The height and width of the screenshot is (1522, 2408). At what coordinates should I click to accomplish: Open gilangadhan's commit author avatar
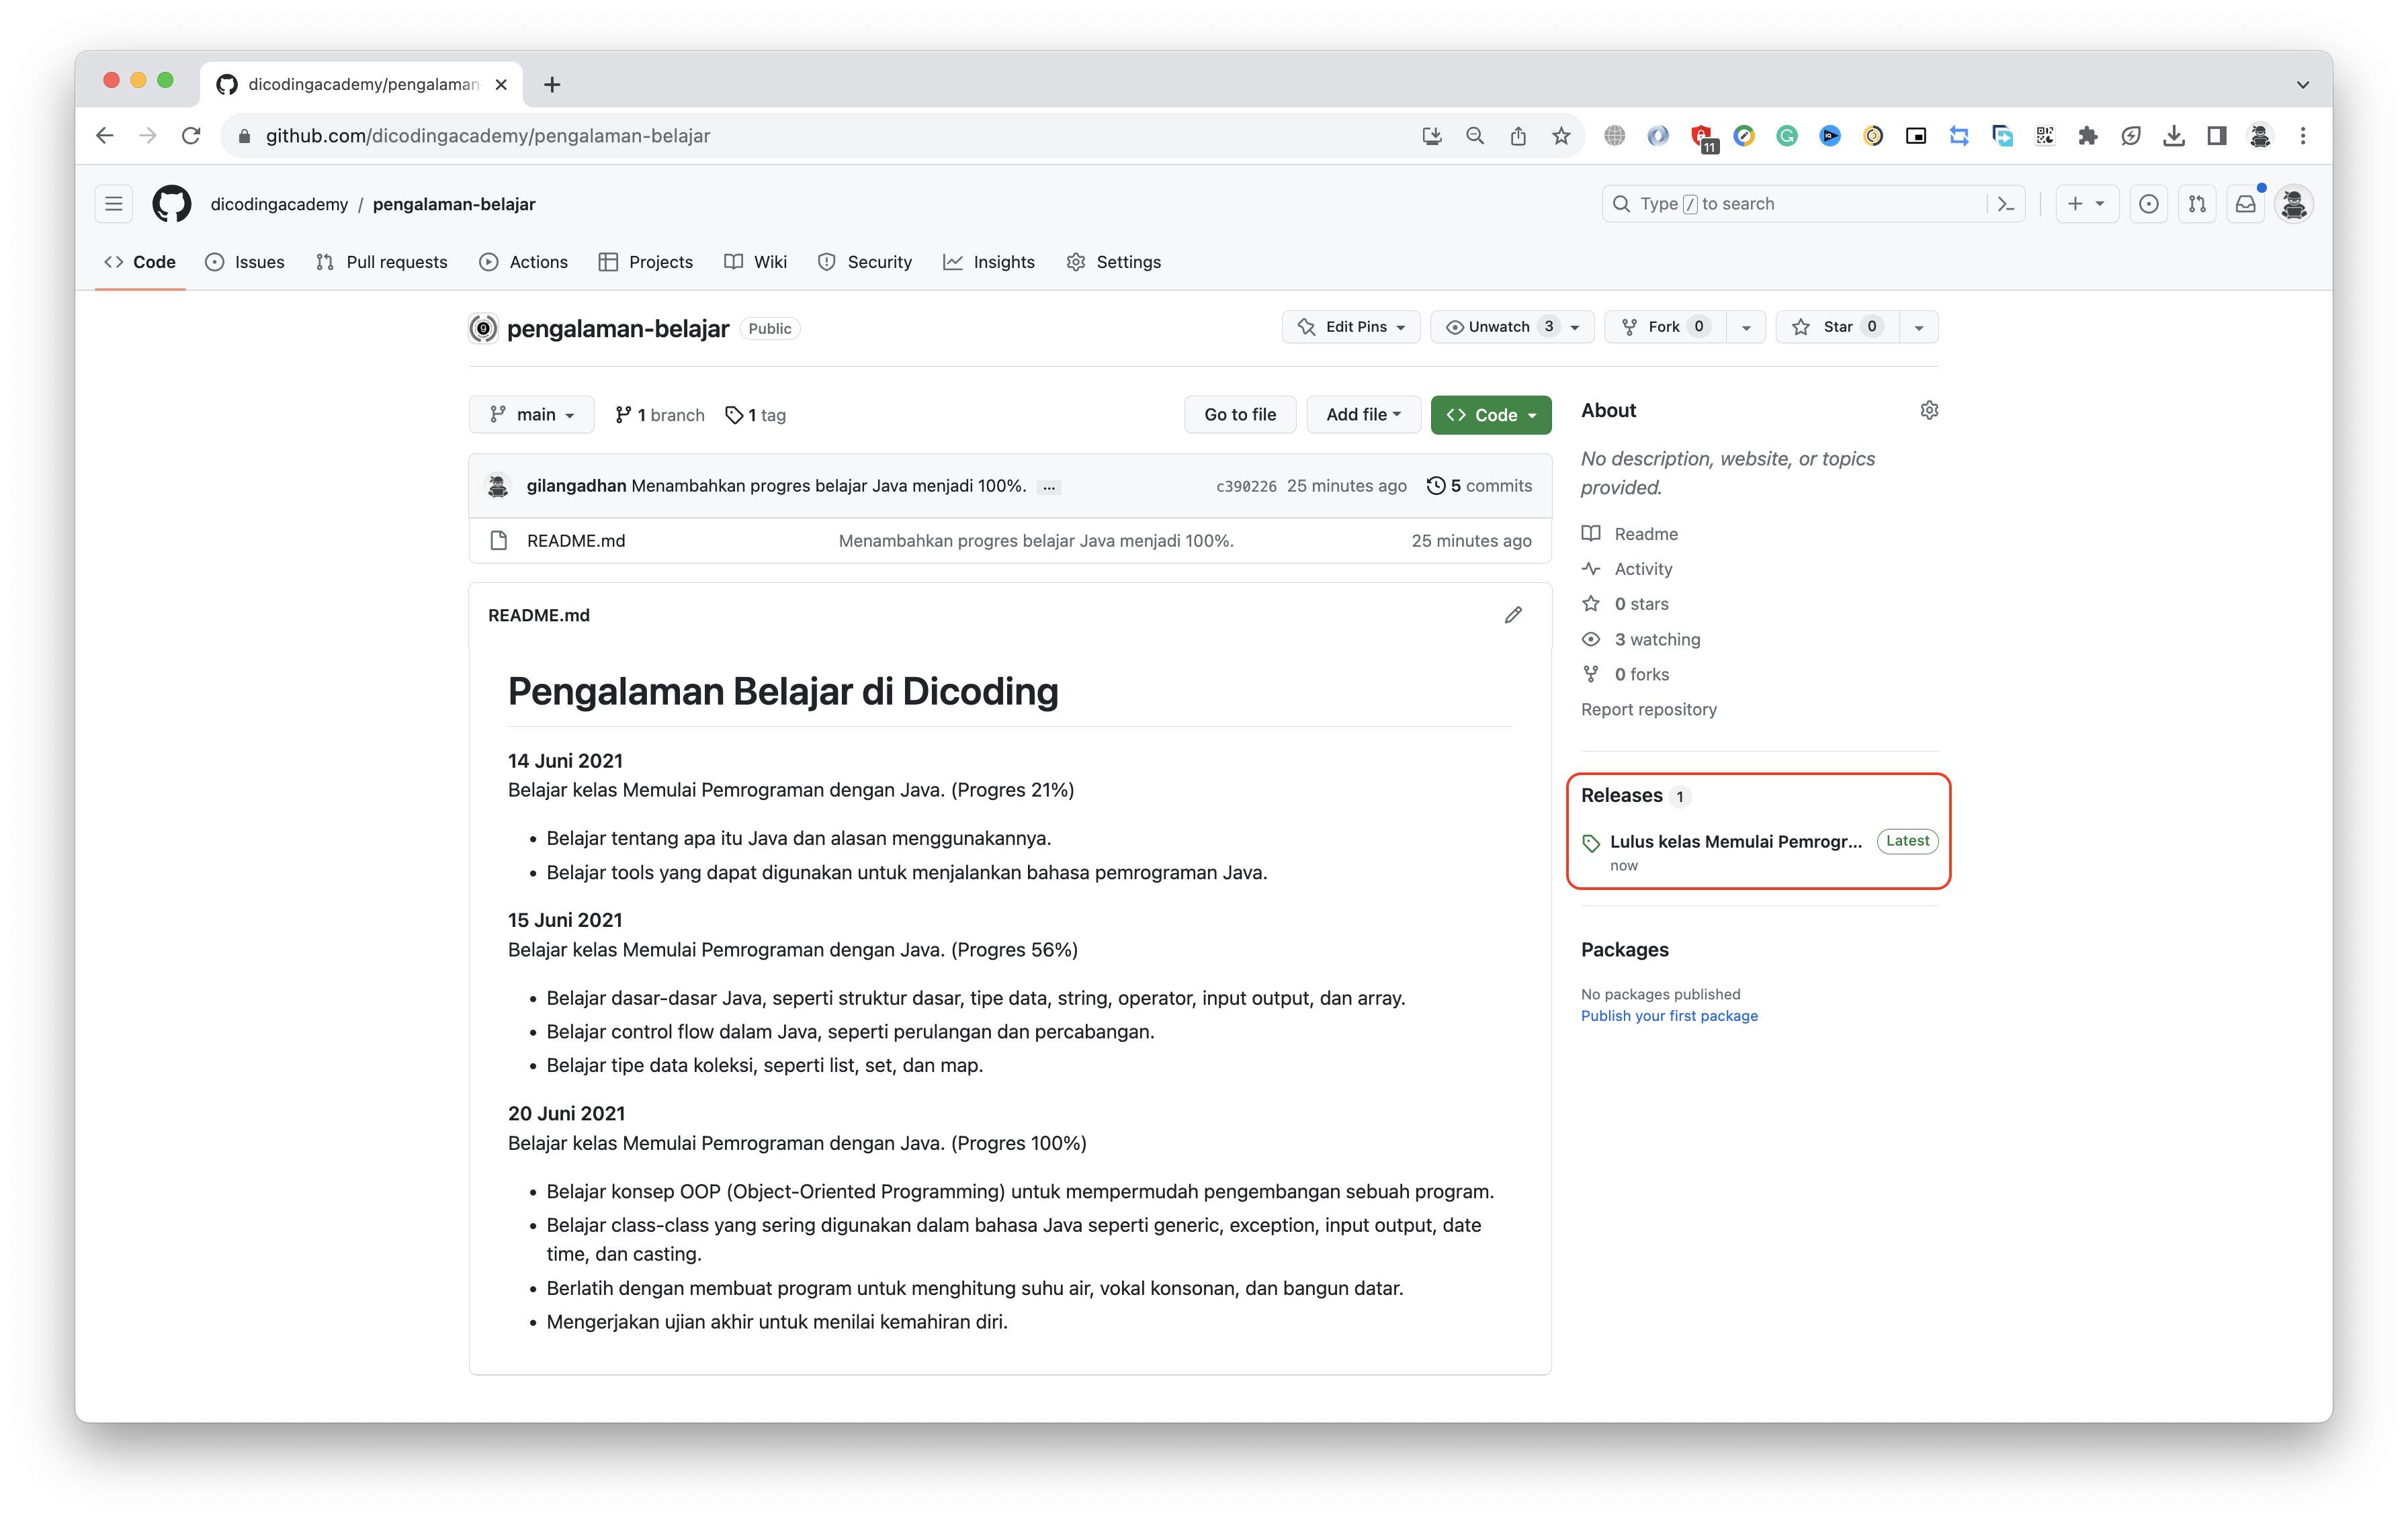tap(498, 486)
